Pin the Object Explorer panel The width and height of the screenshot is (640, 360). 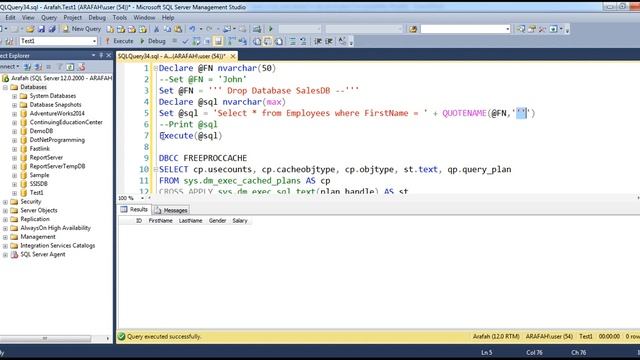click(x=101, y=55)
